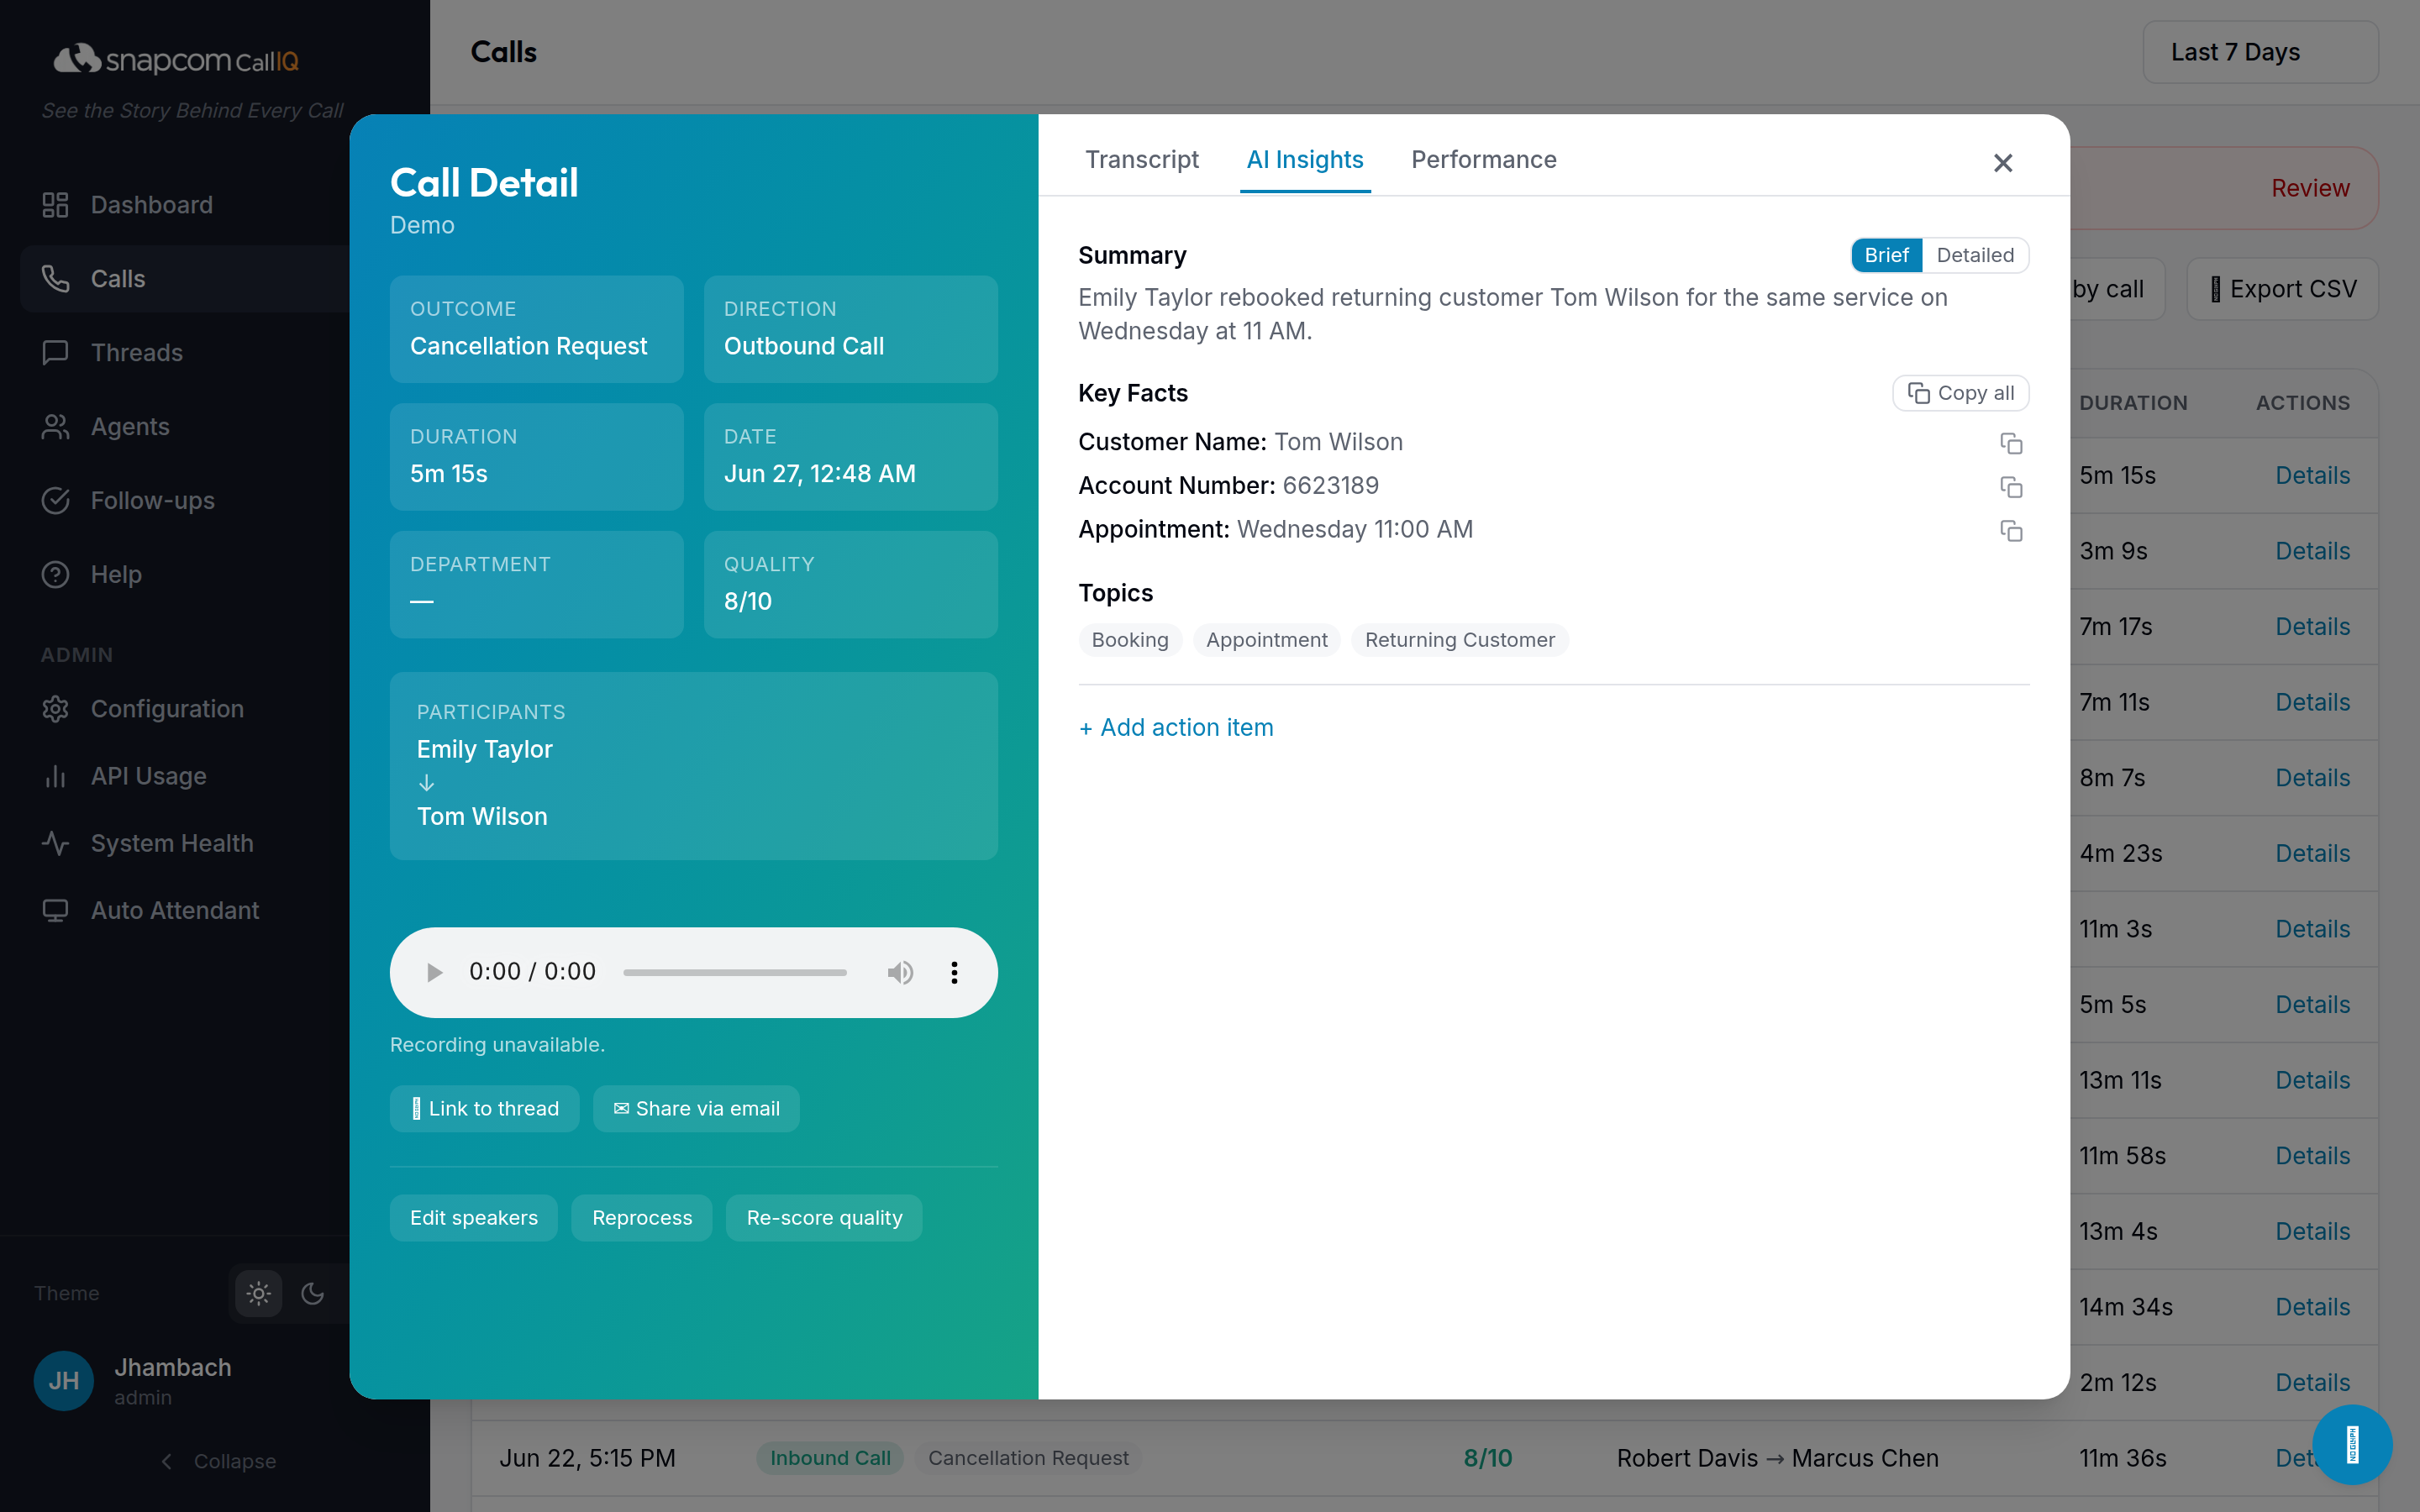Close the Call Detail dialog

[2003, 163]
